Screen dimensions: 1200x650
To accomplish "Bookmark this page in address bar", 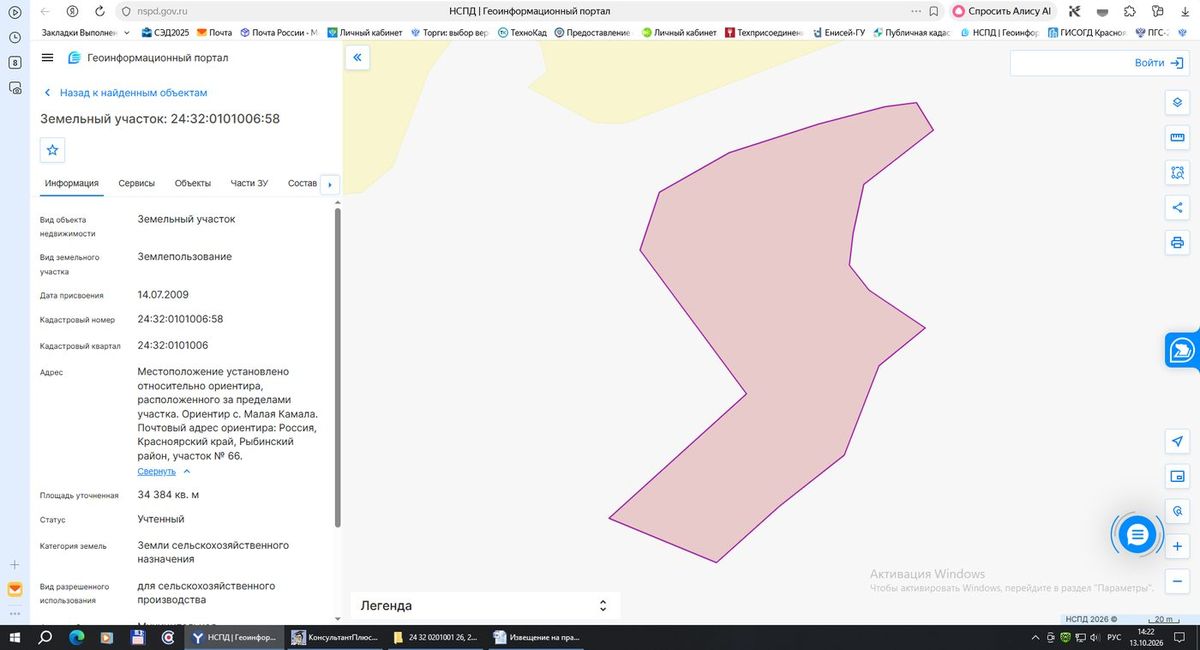I will [933, 11].
